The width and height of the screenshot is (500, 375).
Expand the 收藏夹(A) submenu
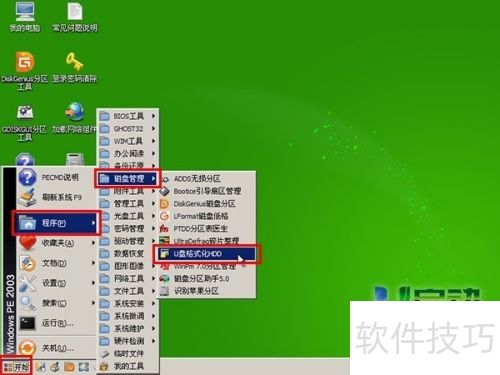tap(56, 243)
